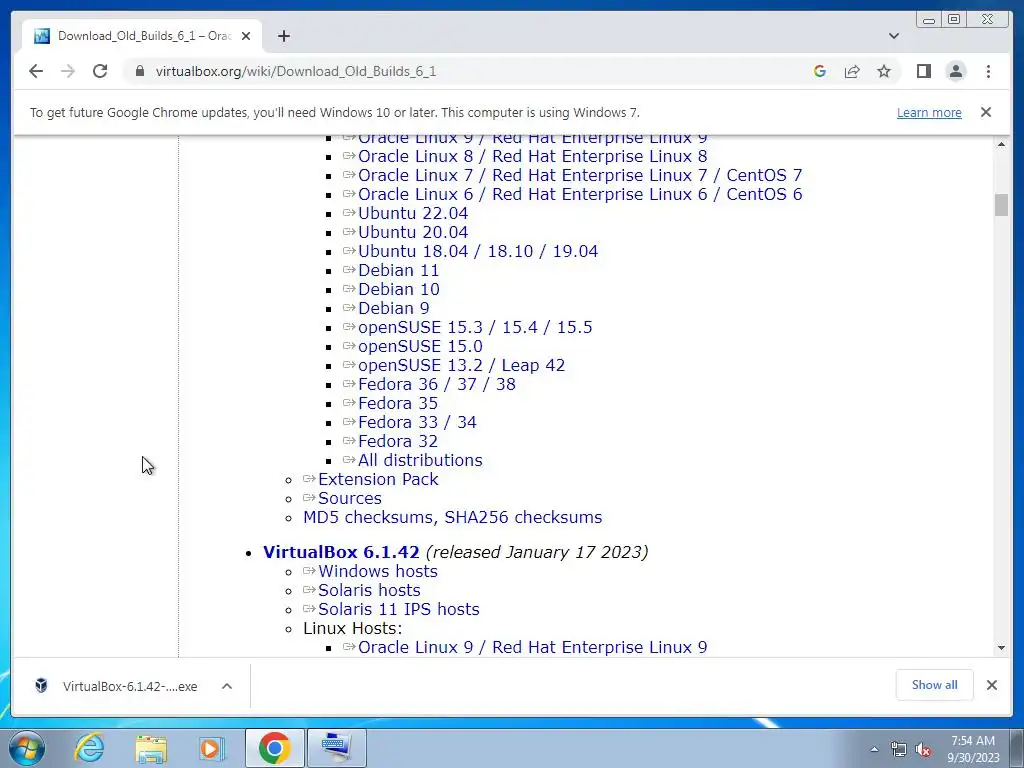Download the Ubuntu 22.04 package
Viewport: 1024px width, 768px height.
(413, 213)
